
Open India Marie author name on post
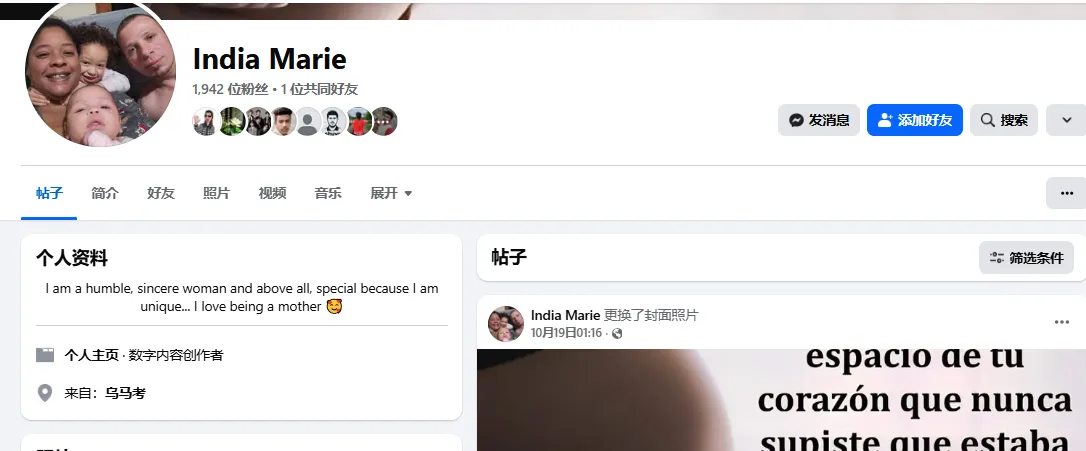[565, 315]
